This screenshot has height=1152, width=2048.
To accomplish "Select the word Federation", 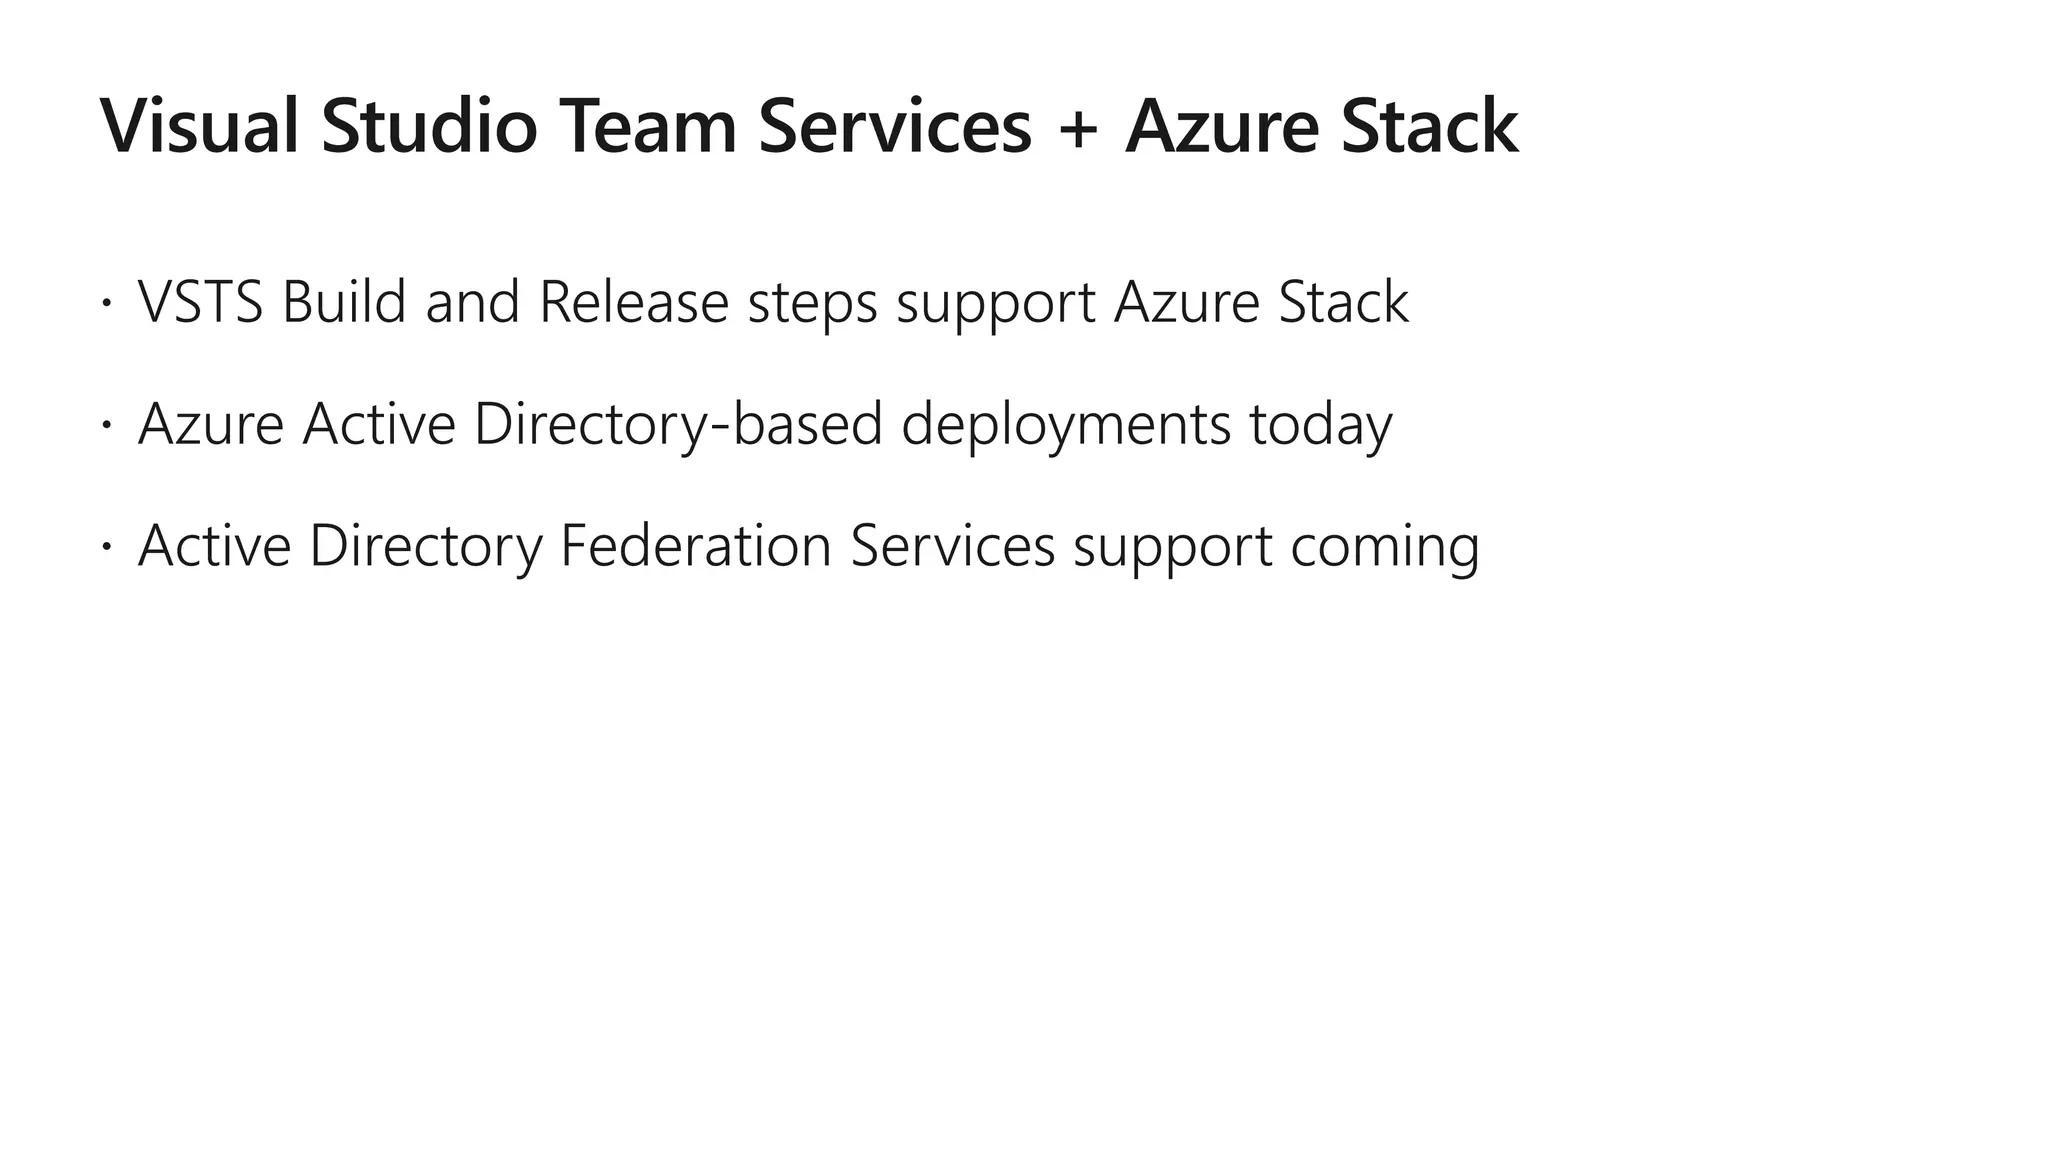I will click(x=696, y=546).
